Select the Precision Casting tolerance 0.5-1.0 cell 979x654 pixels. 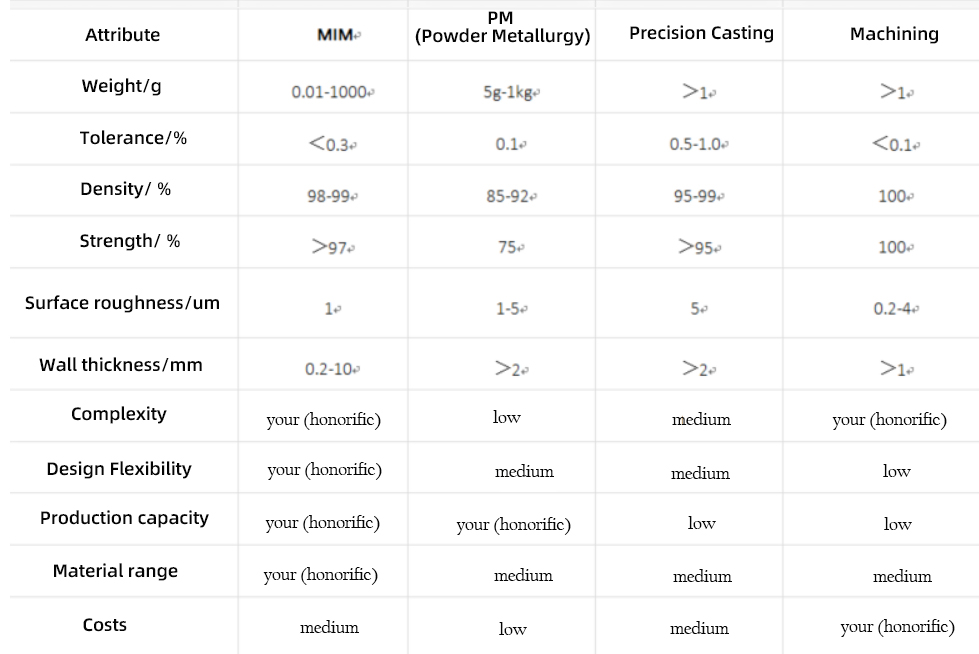[695, 144]
